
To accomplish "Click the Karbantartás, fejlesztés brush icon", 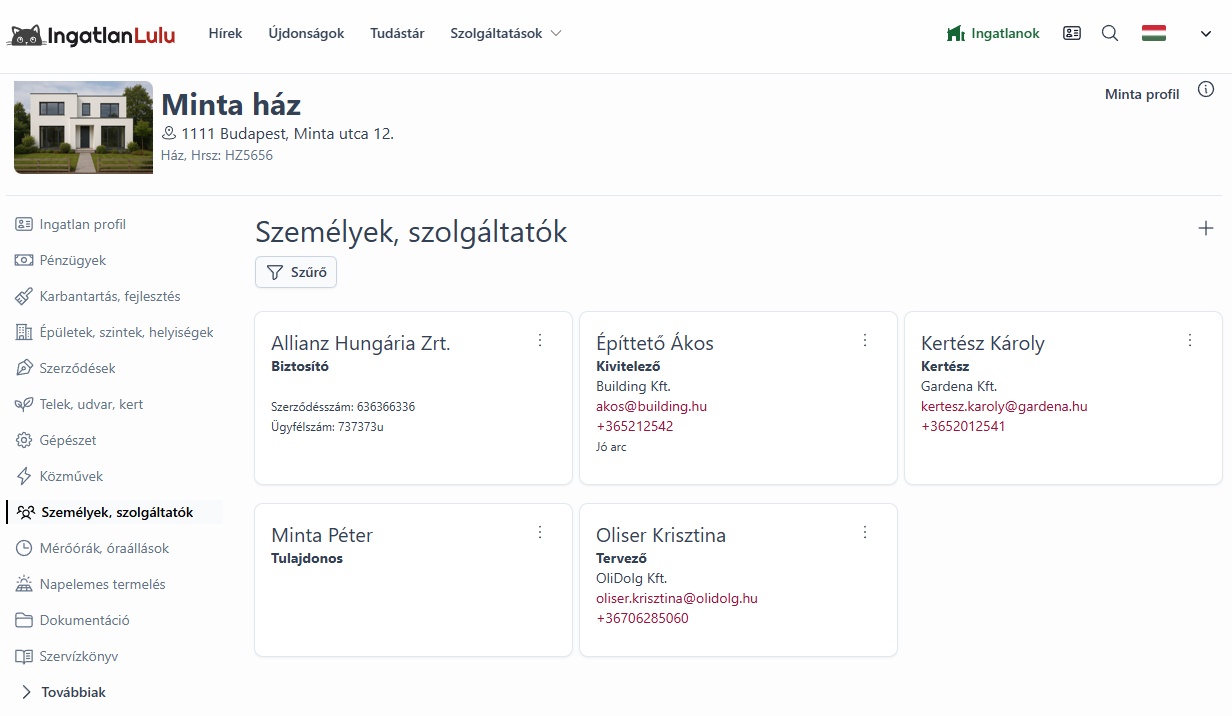I will (x=24, y=296).
